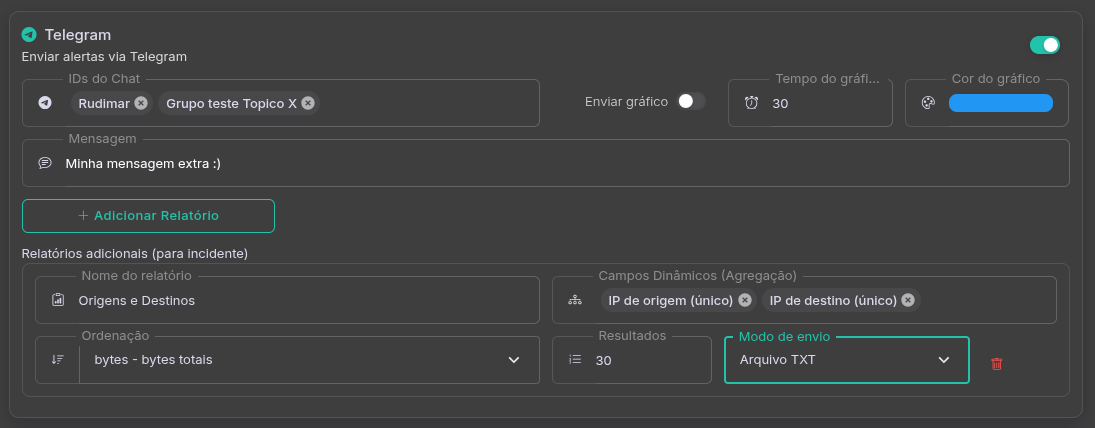
Task: Click the palette icon in Cor do gráfico
Action: coord(928,103)
